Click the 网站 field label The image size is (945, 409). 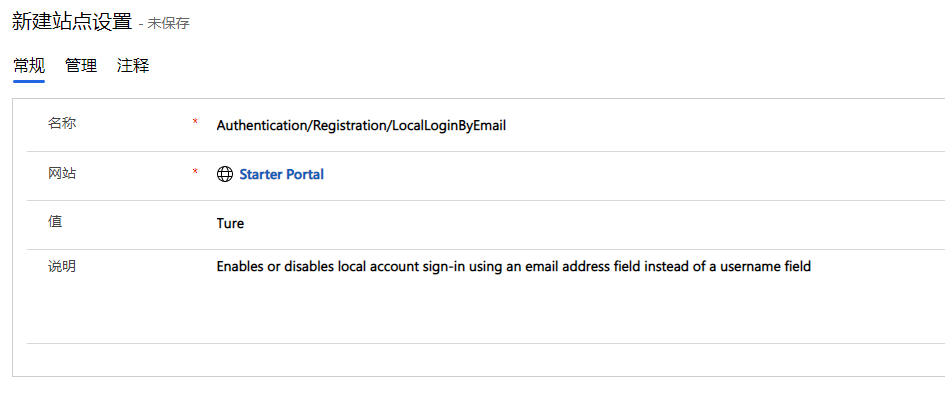click(62, 173)
